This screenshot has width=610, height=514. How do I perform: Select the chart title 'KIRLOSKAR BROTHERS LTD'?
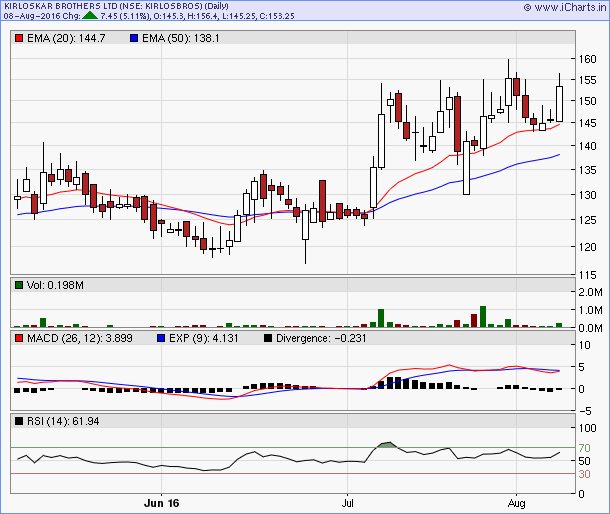point(61,6)
